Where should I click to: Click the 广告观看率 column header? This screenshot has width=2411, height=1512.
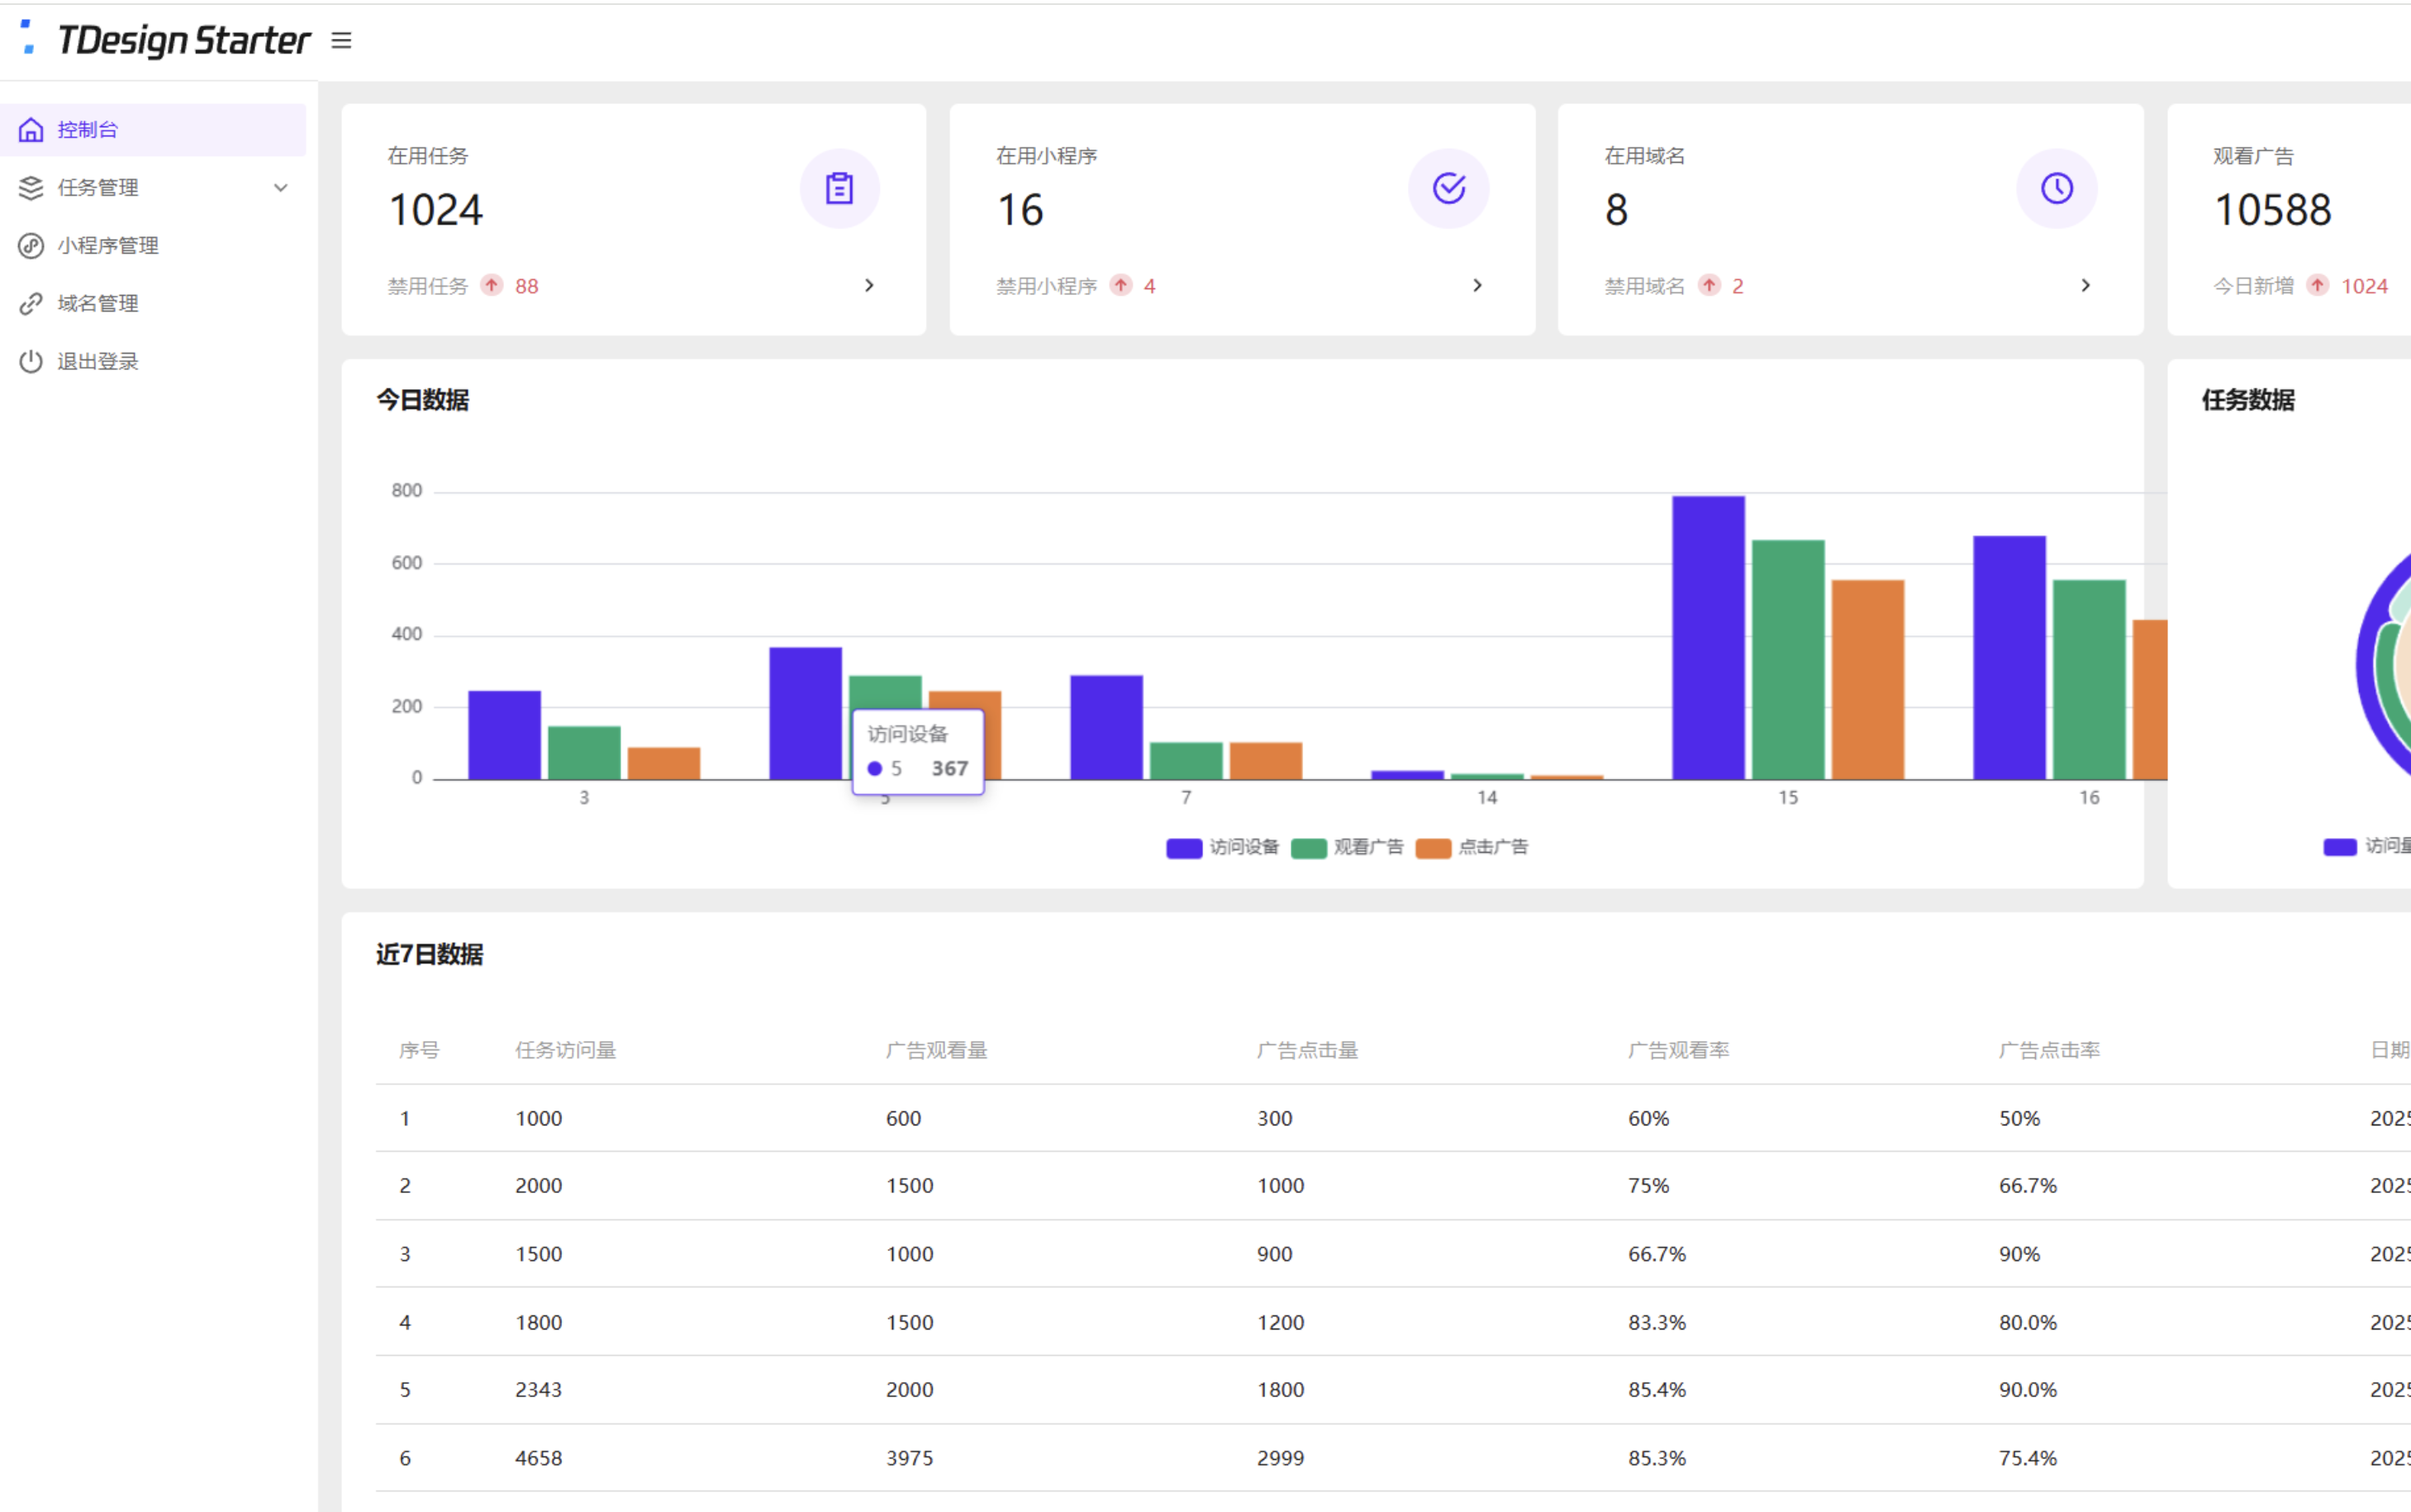point(1678,1051)
